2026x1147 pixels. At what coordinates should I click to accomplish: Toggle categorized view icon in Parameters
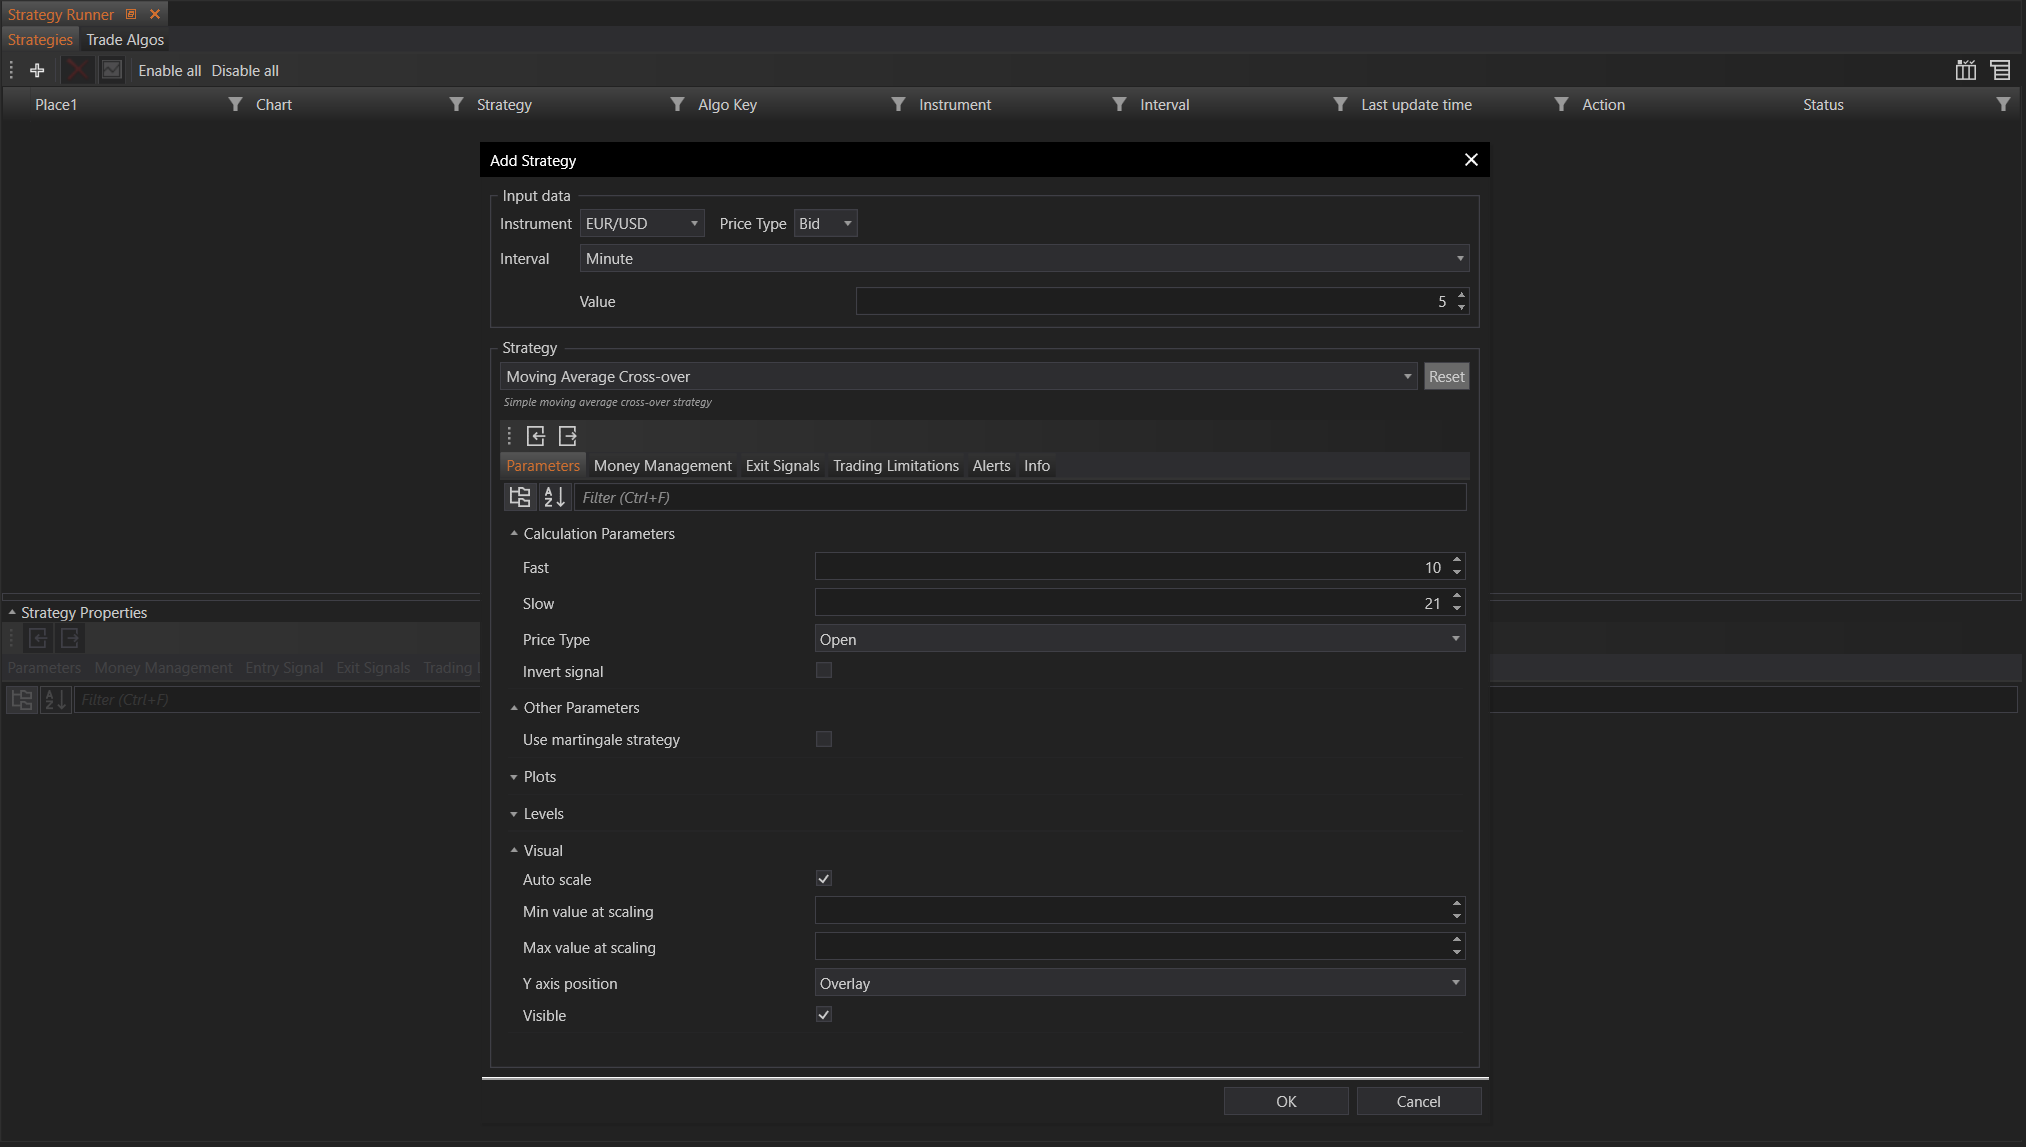coord(520,497)
